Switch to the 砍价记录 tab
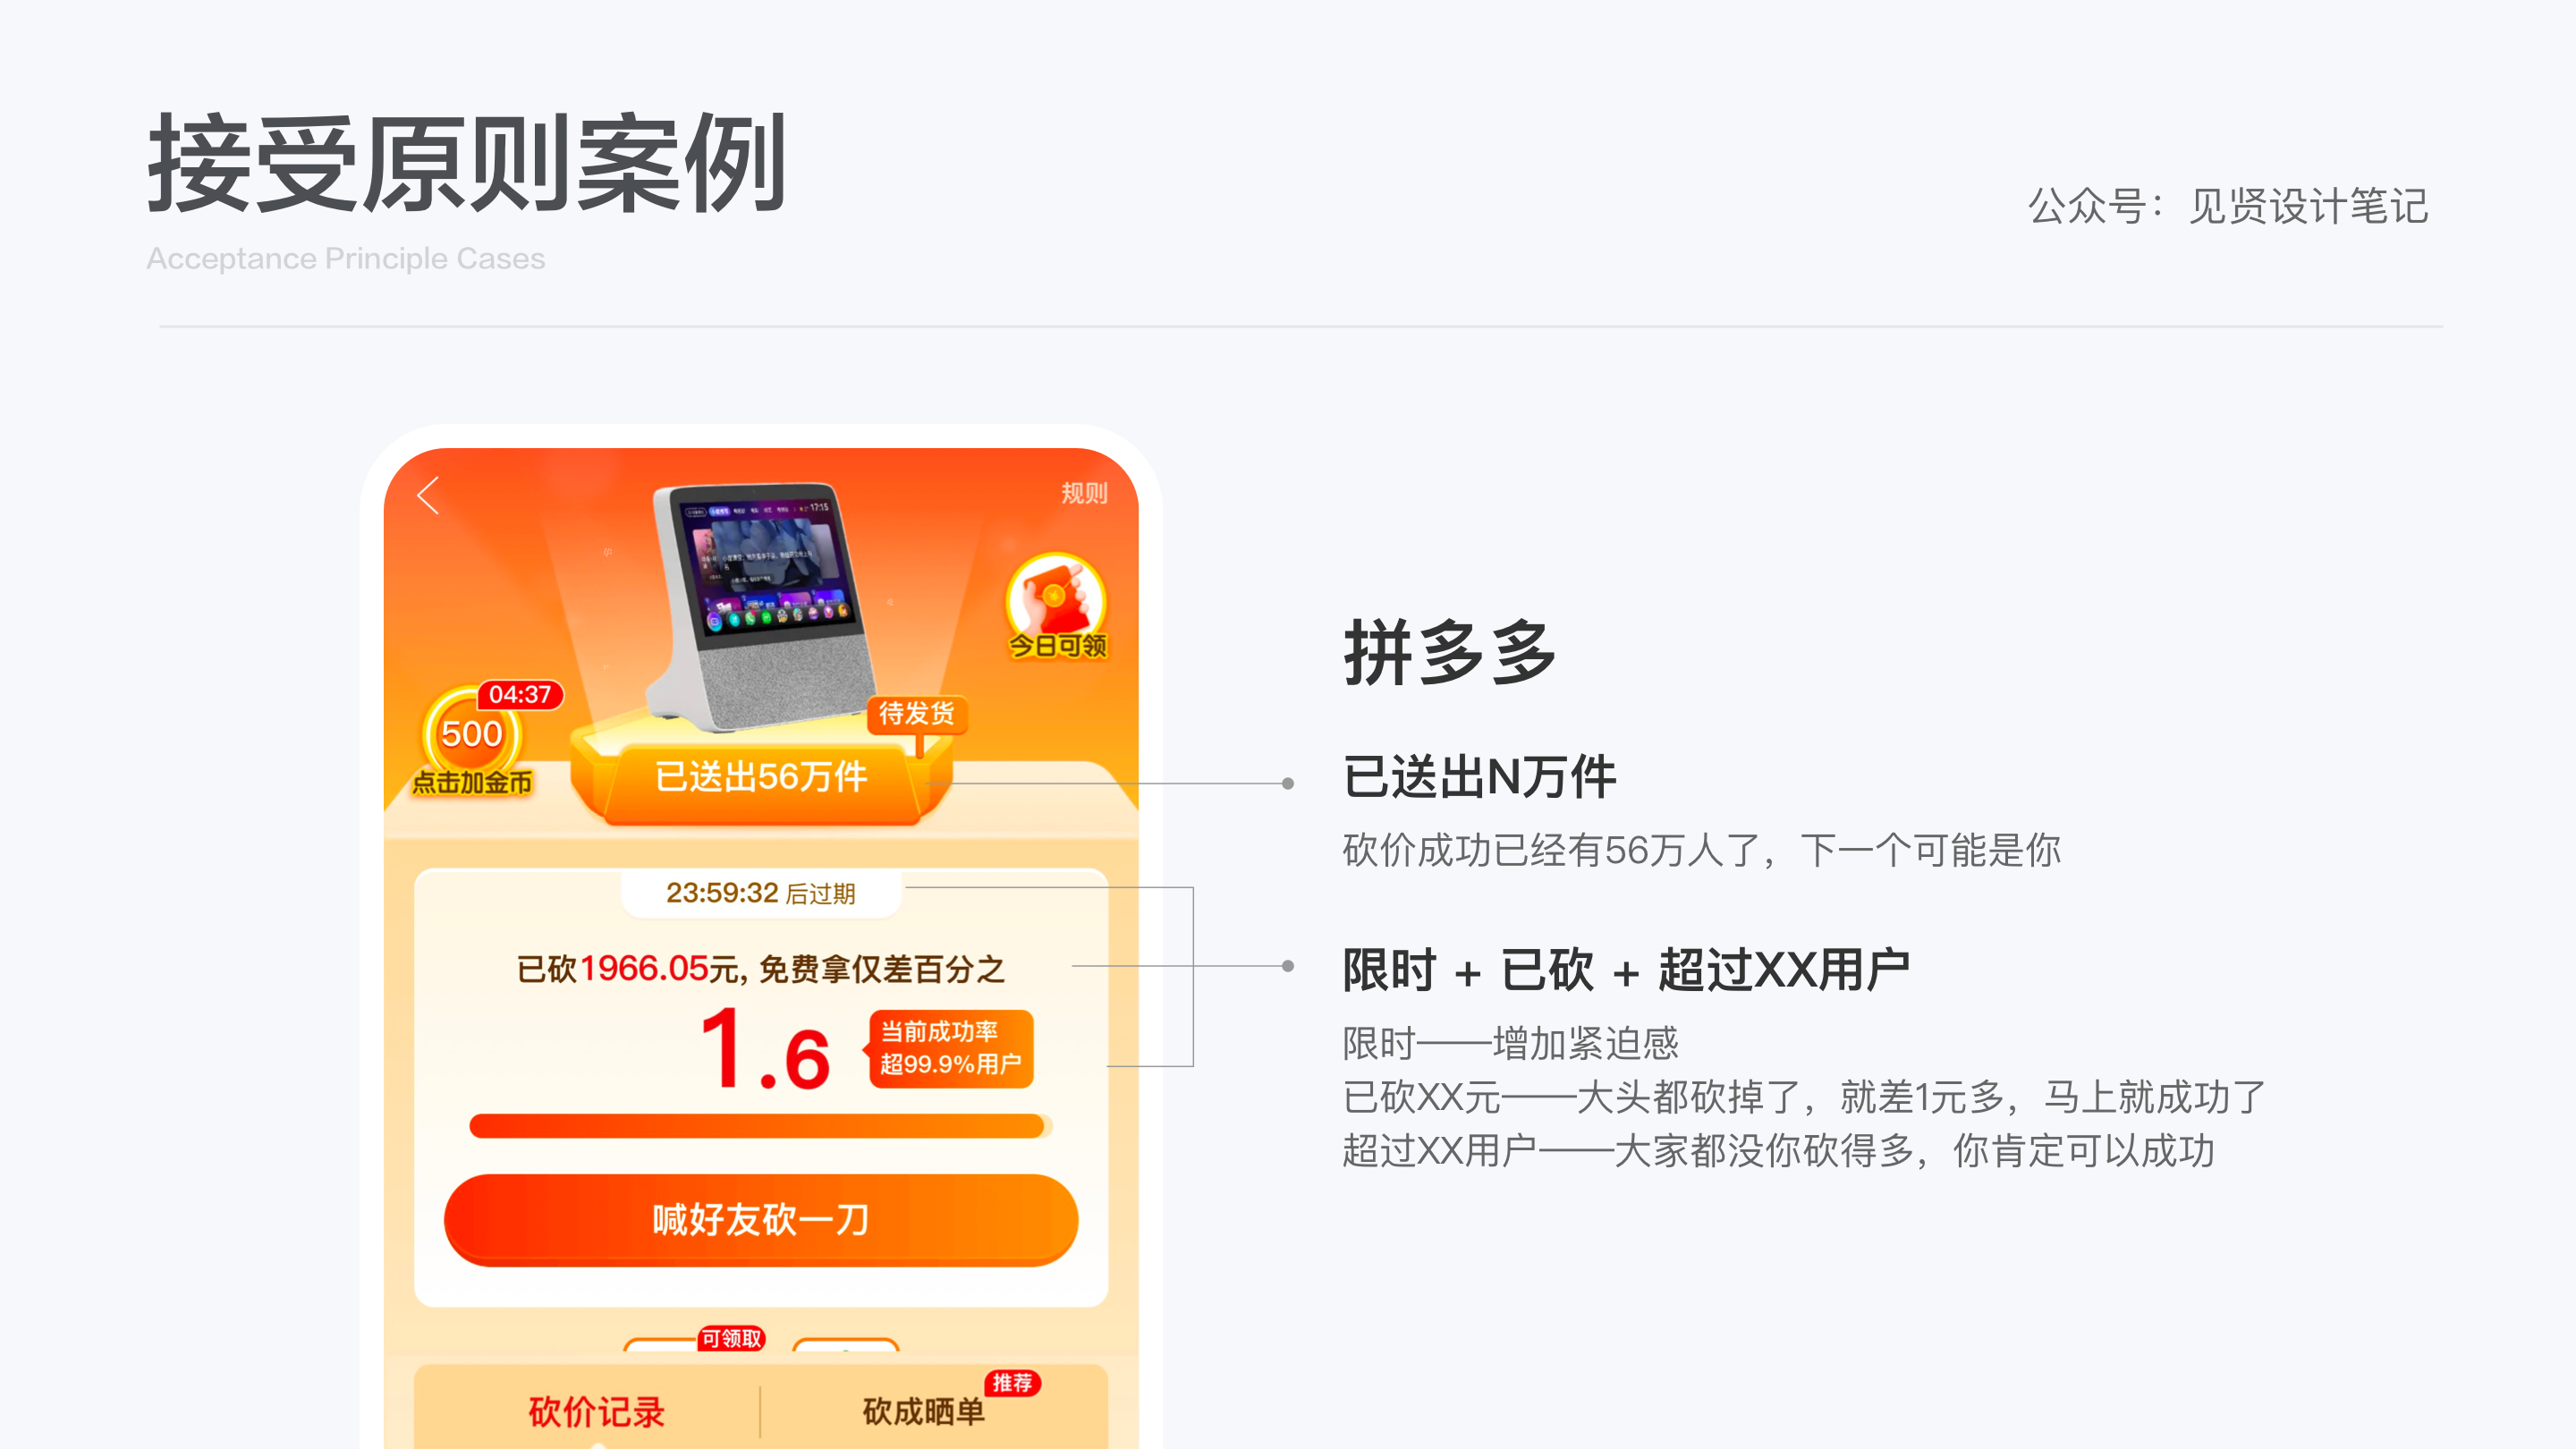 pos(596,1412)
